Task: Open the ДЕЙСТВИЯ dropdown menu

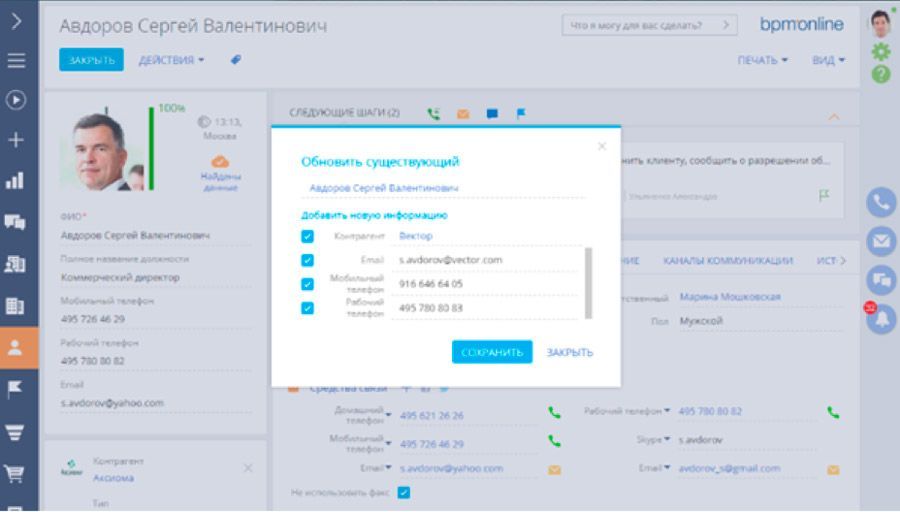Action: pyautogui.click(x=171, y=60)
